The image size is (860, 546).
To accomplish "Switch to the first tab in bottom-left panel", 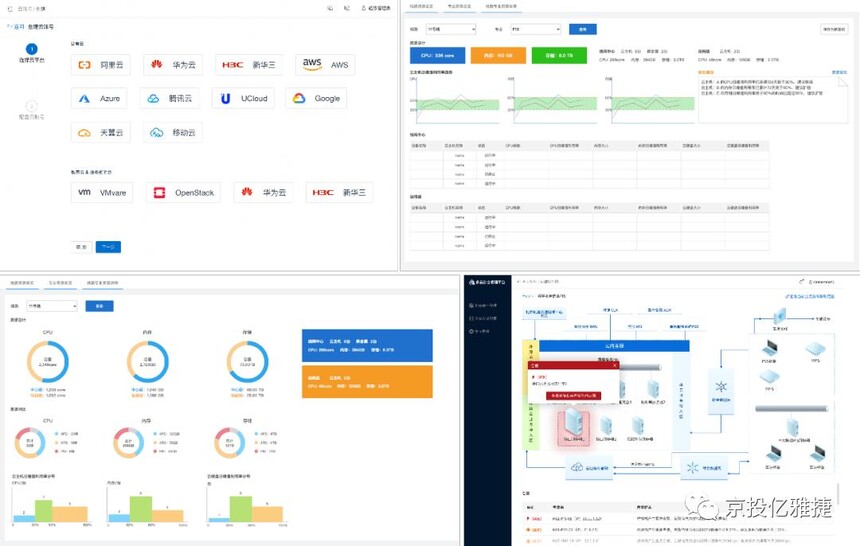I will (22, 283).
